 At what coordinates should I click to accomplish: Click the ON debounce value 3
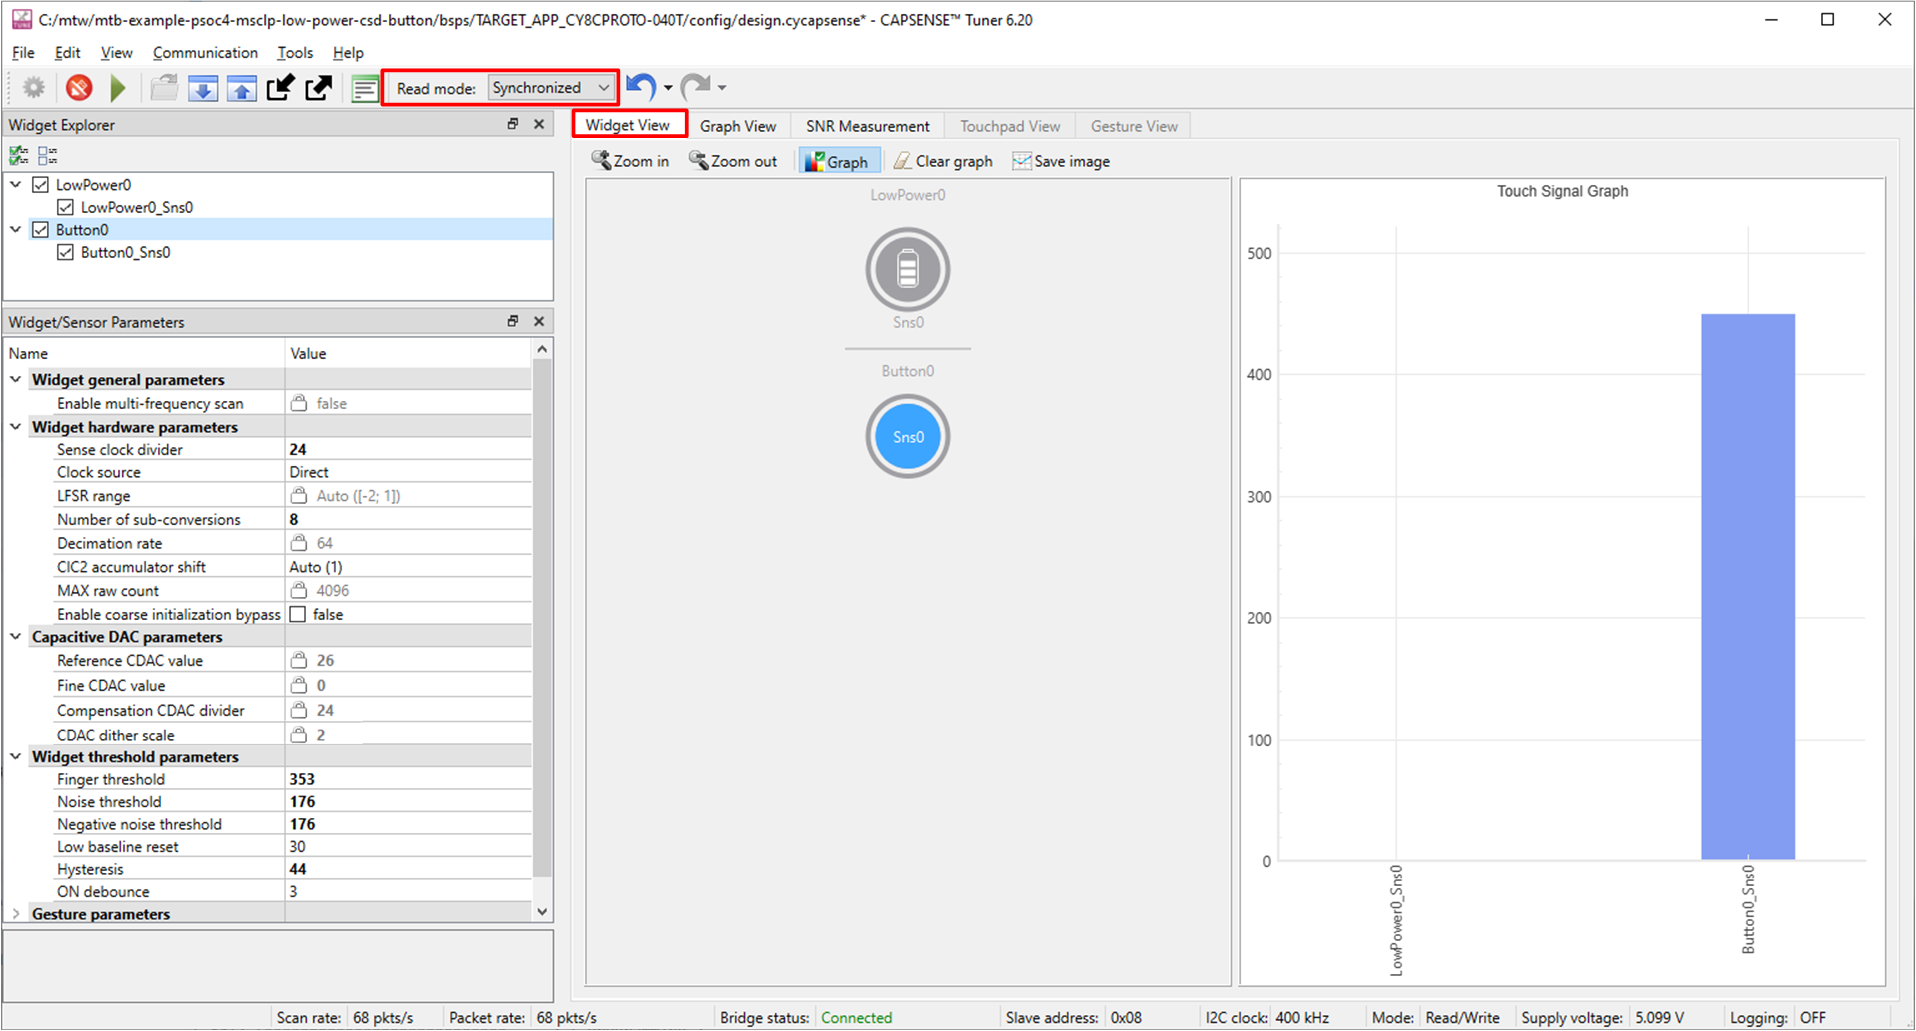408,891
